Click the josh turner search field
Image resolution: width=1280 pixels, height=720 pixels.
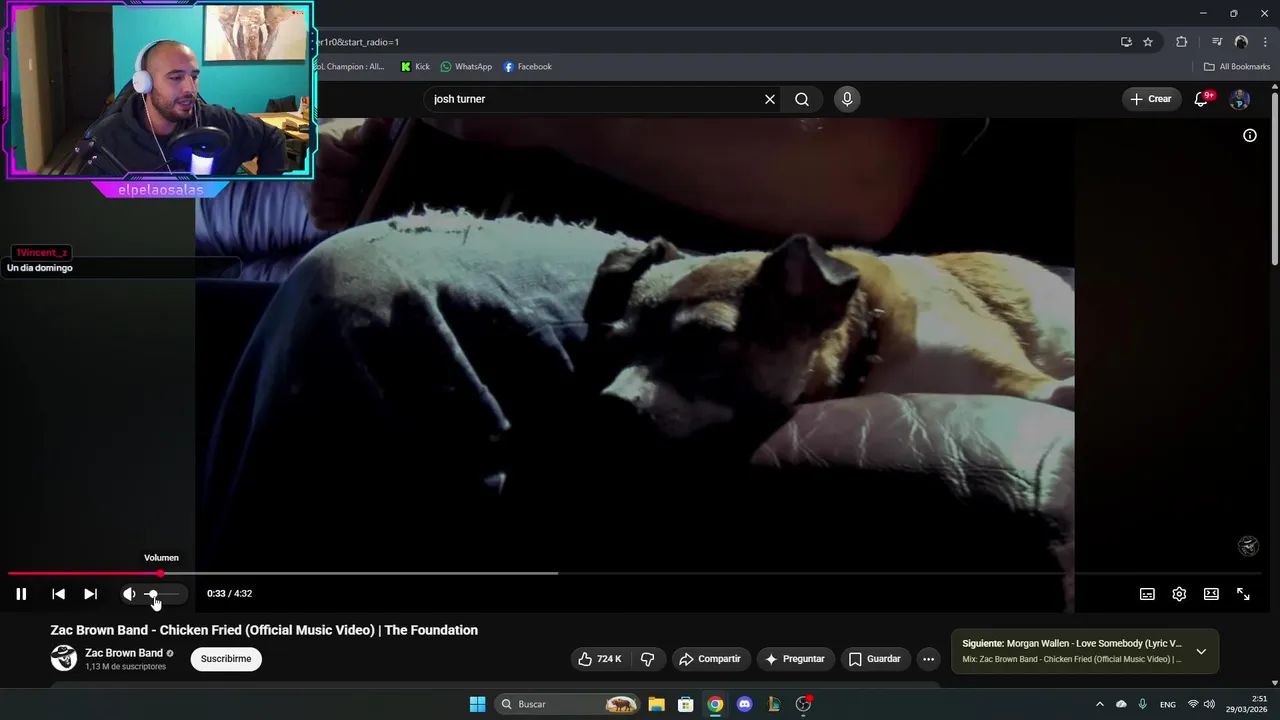click(x=595, y=99)
